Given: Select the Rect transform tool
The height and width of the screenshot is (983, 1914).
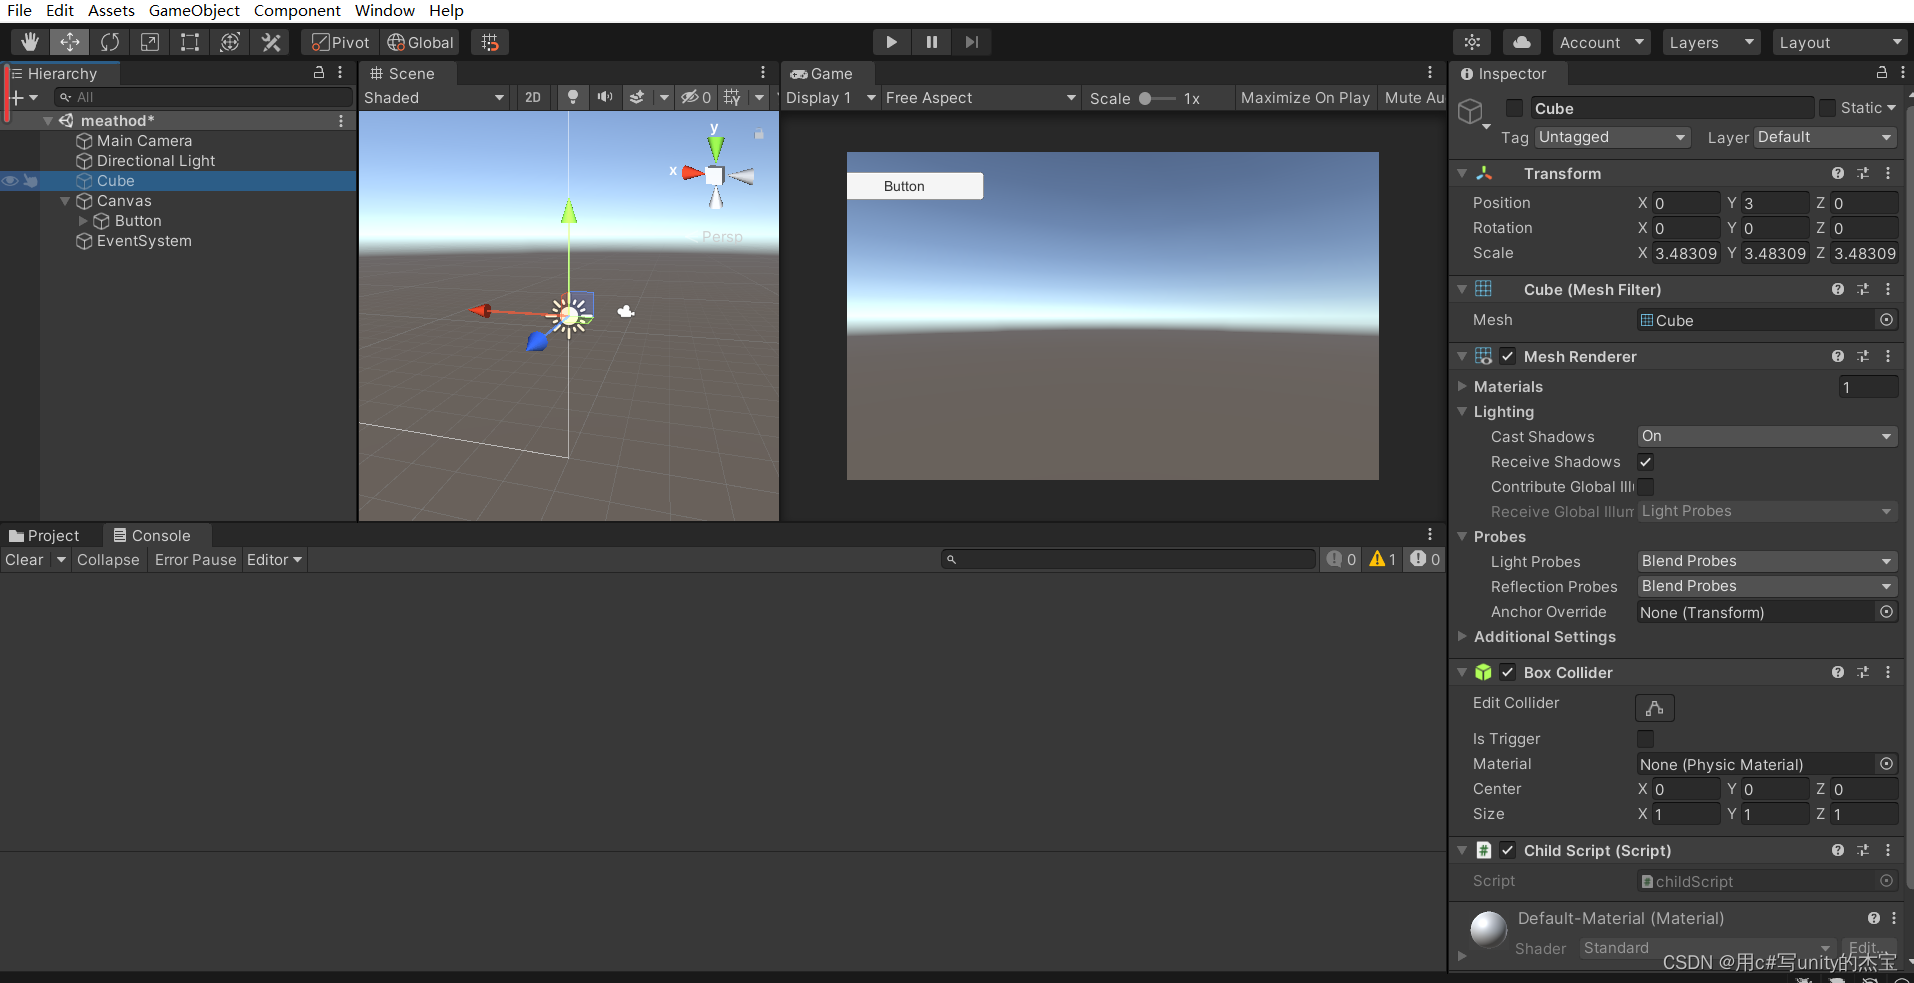Looking at the screenshot, I should (x=190, y=42).
